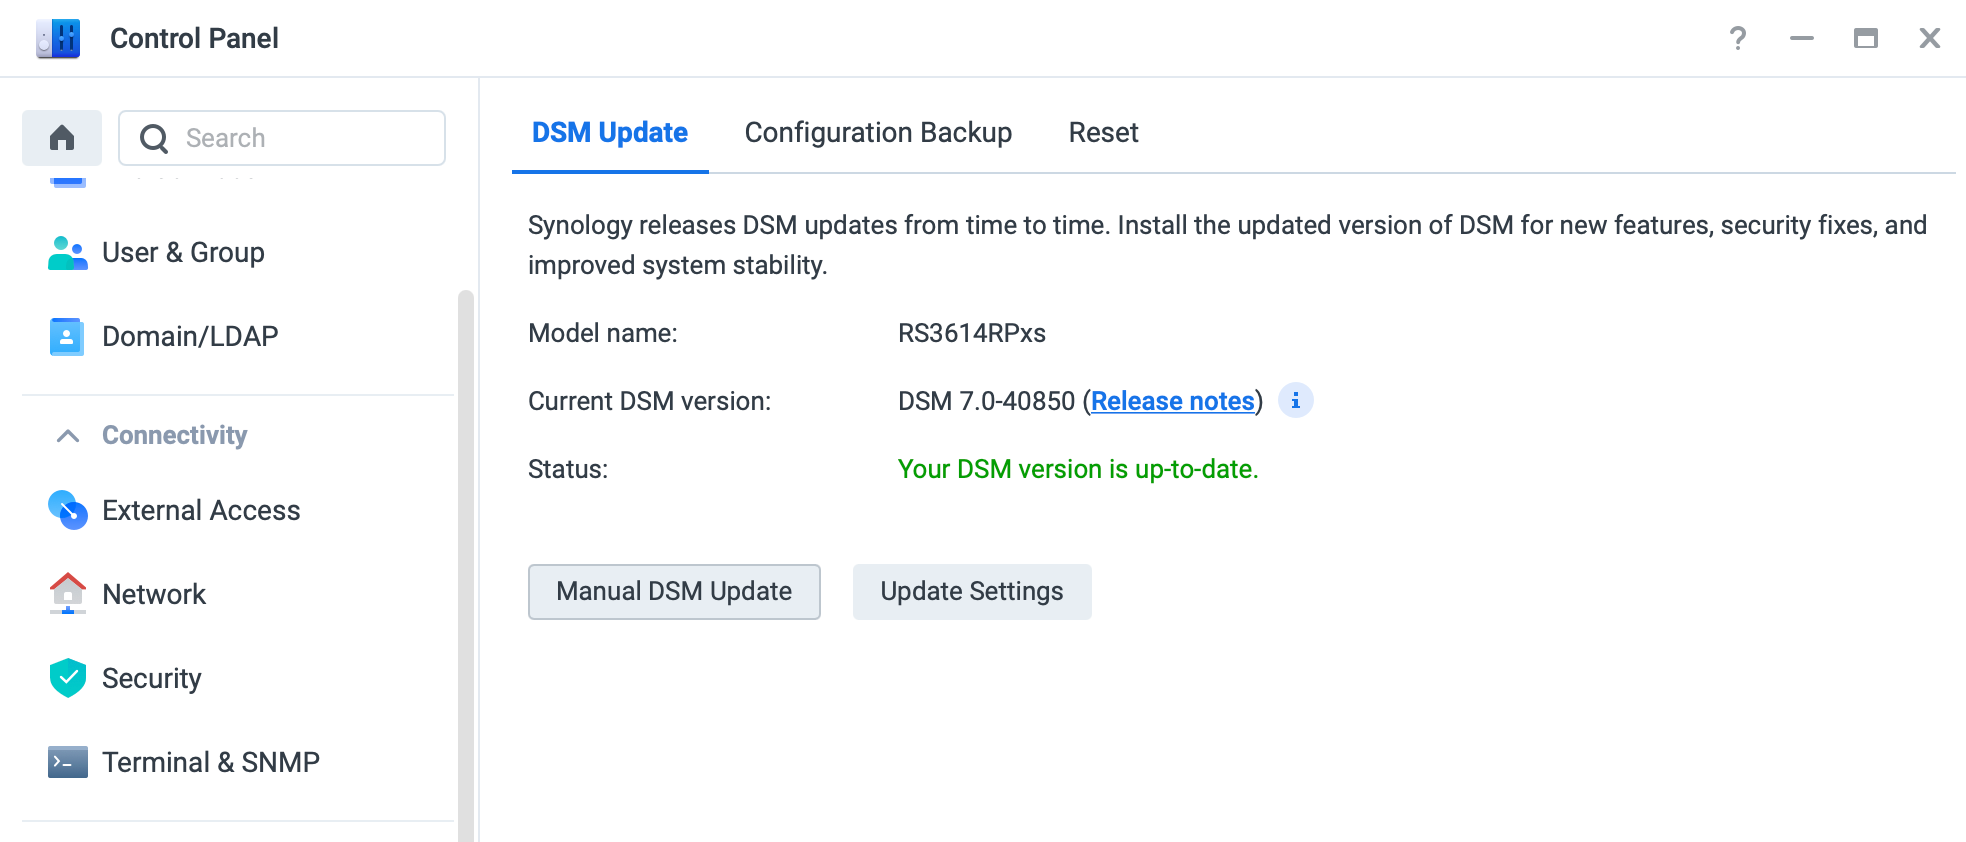Click the Current DSM version label
Image resolution: width=1966 pixels, height=842 pixels.
(650, 401)
